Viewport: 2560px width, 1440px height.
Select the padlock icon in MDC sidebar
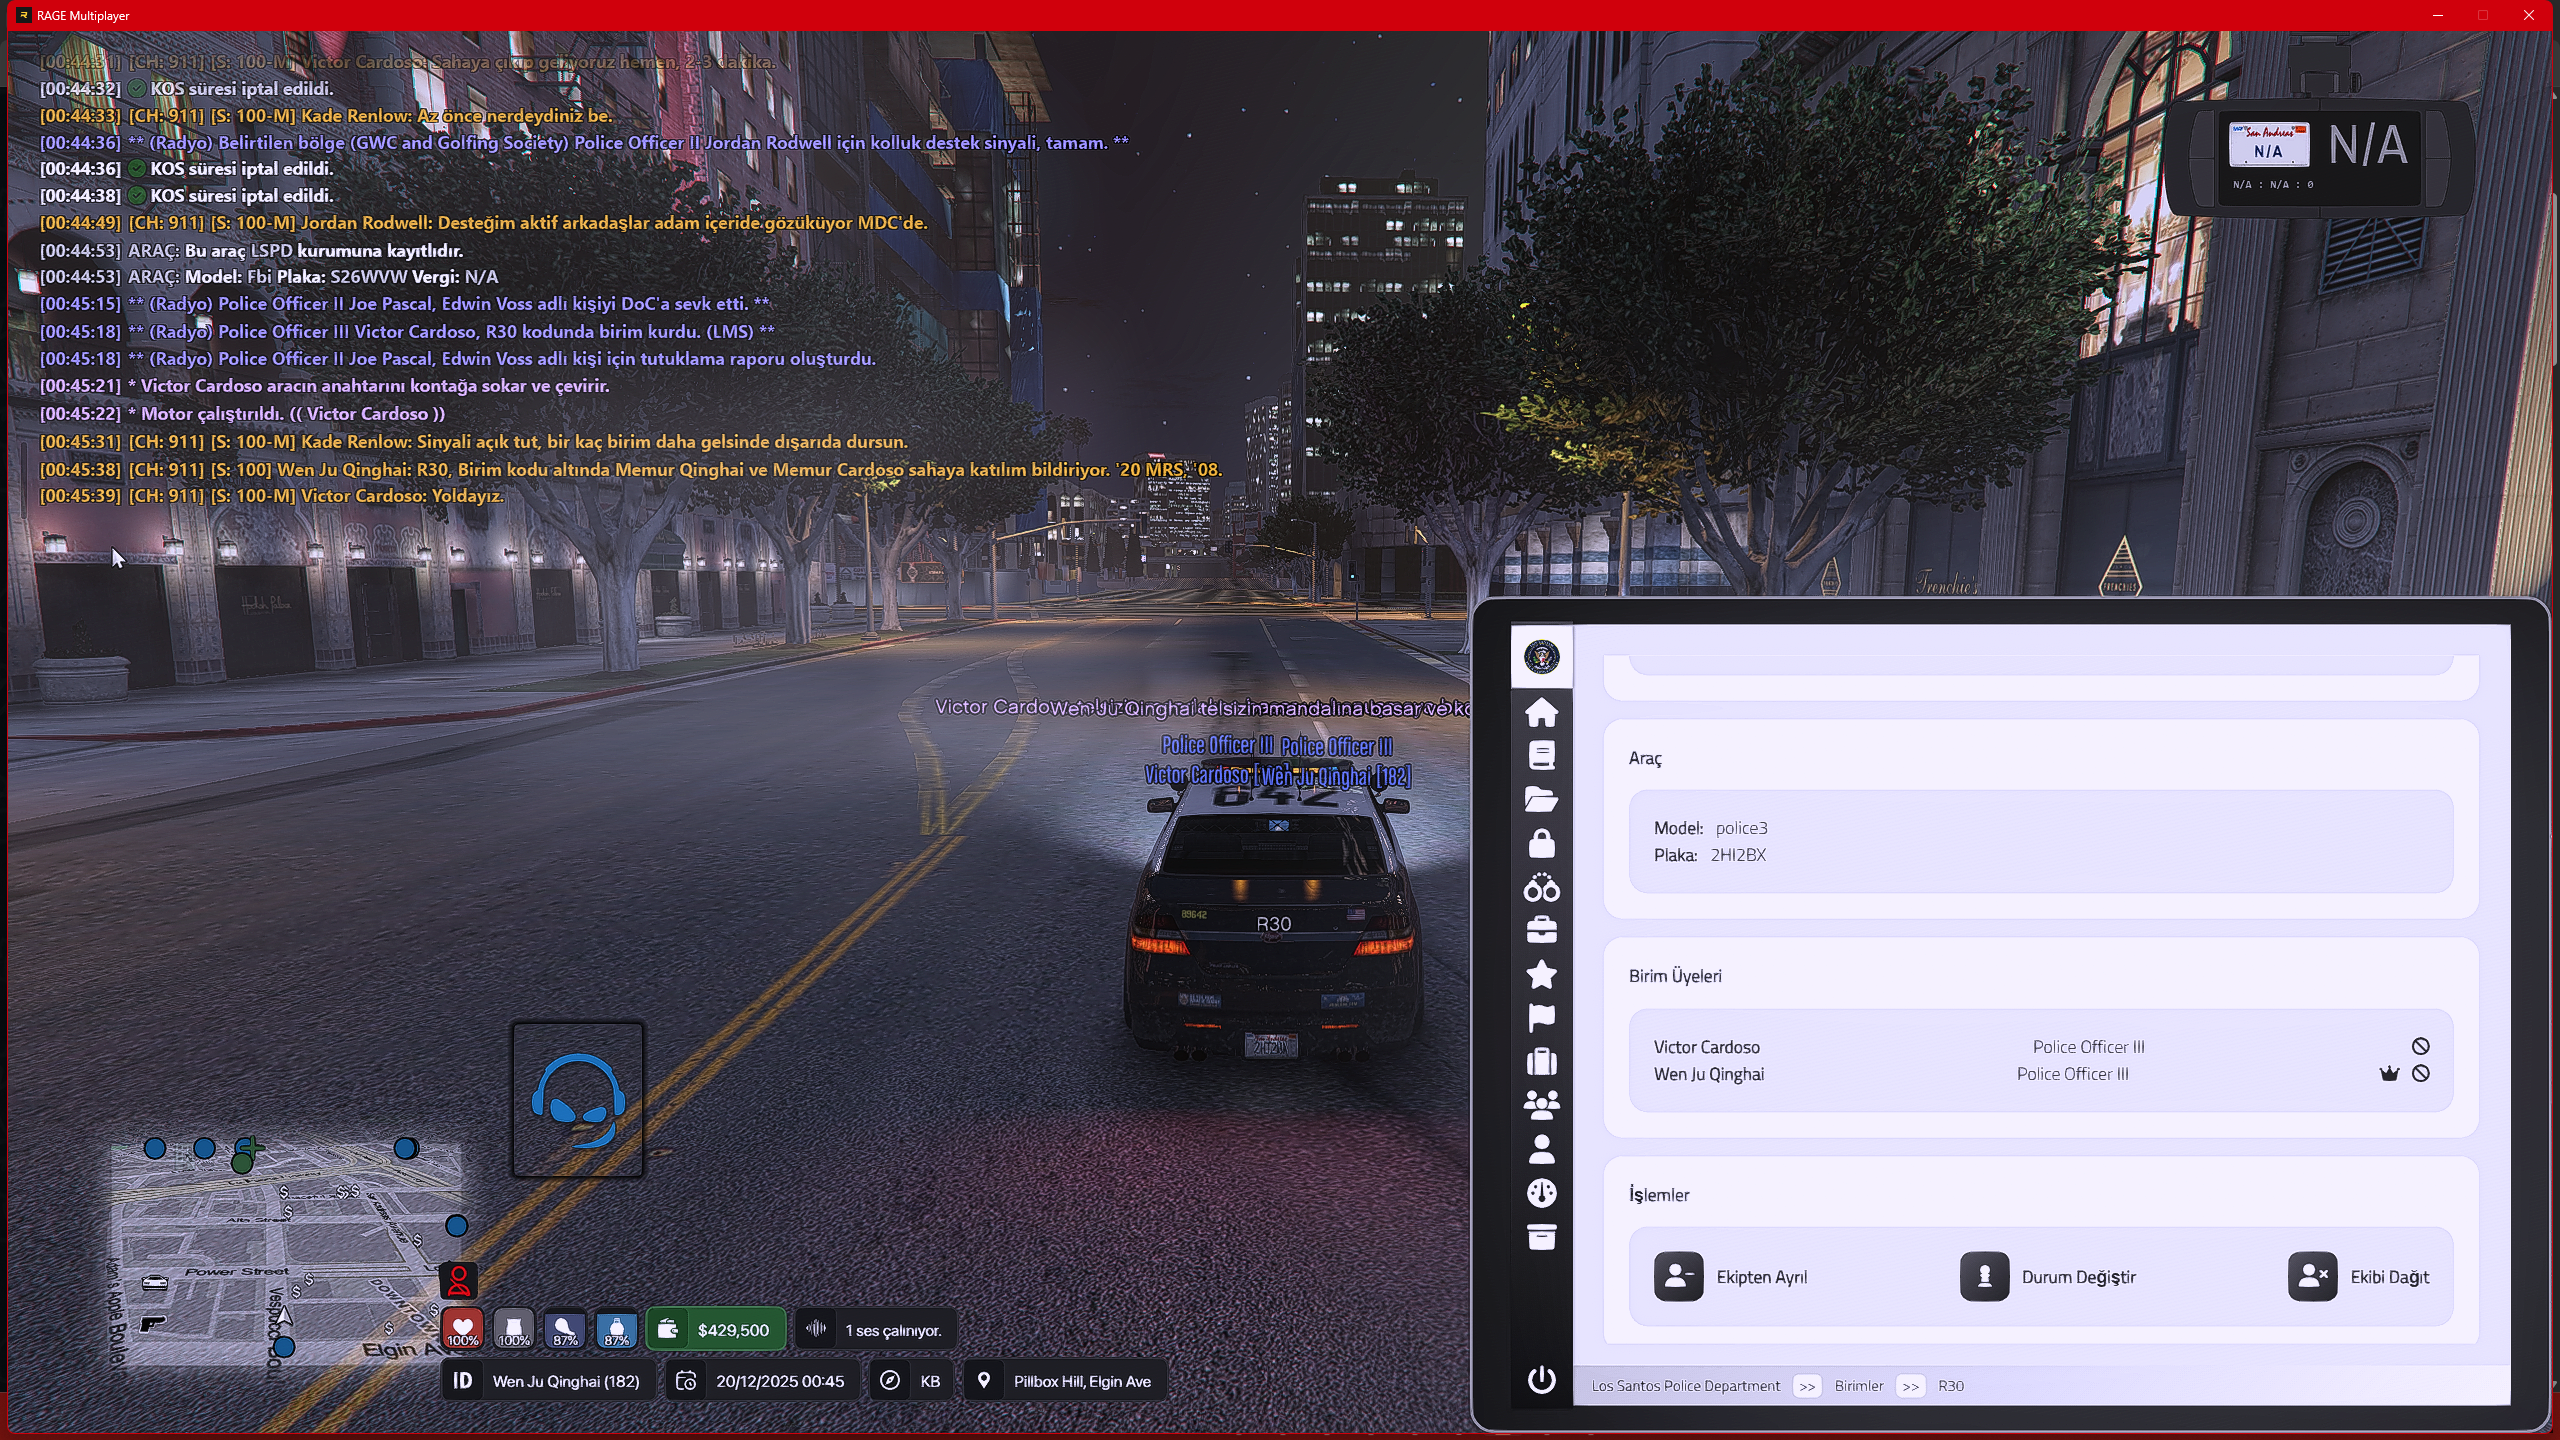coord(1541,843)
